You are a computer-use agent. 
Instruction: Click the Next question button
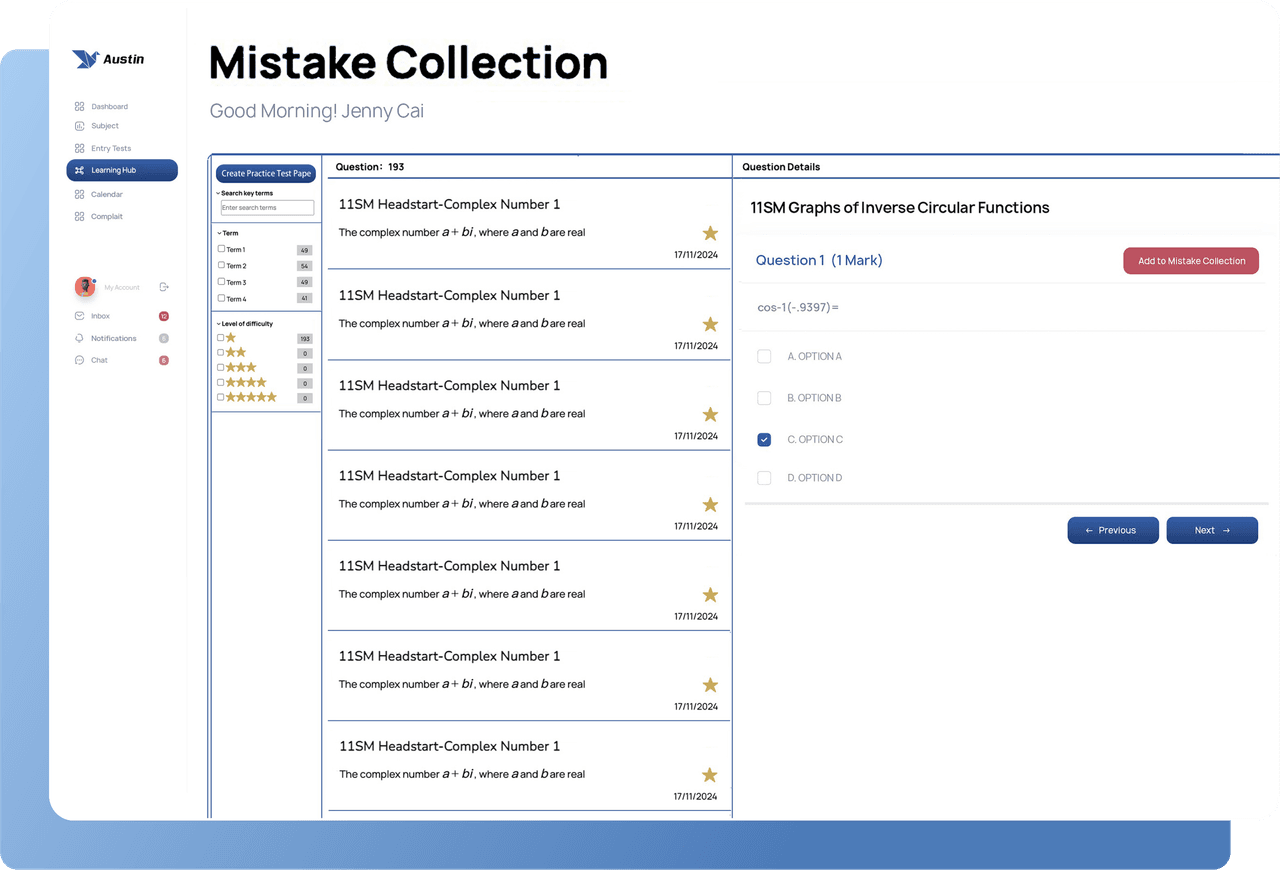(1212, 530)
